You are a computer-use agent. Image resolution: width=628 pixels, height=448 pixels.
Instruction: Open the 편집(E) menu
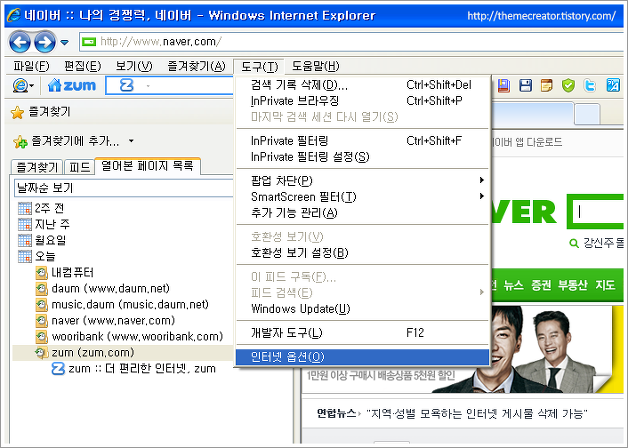[83, 66]
